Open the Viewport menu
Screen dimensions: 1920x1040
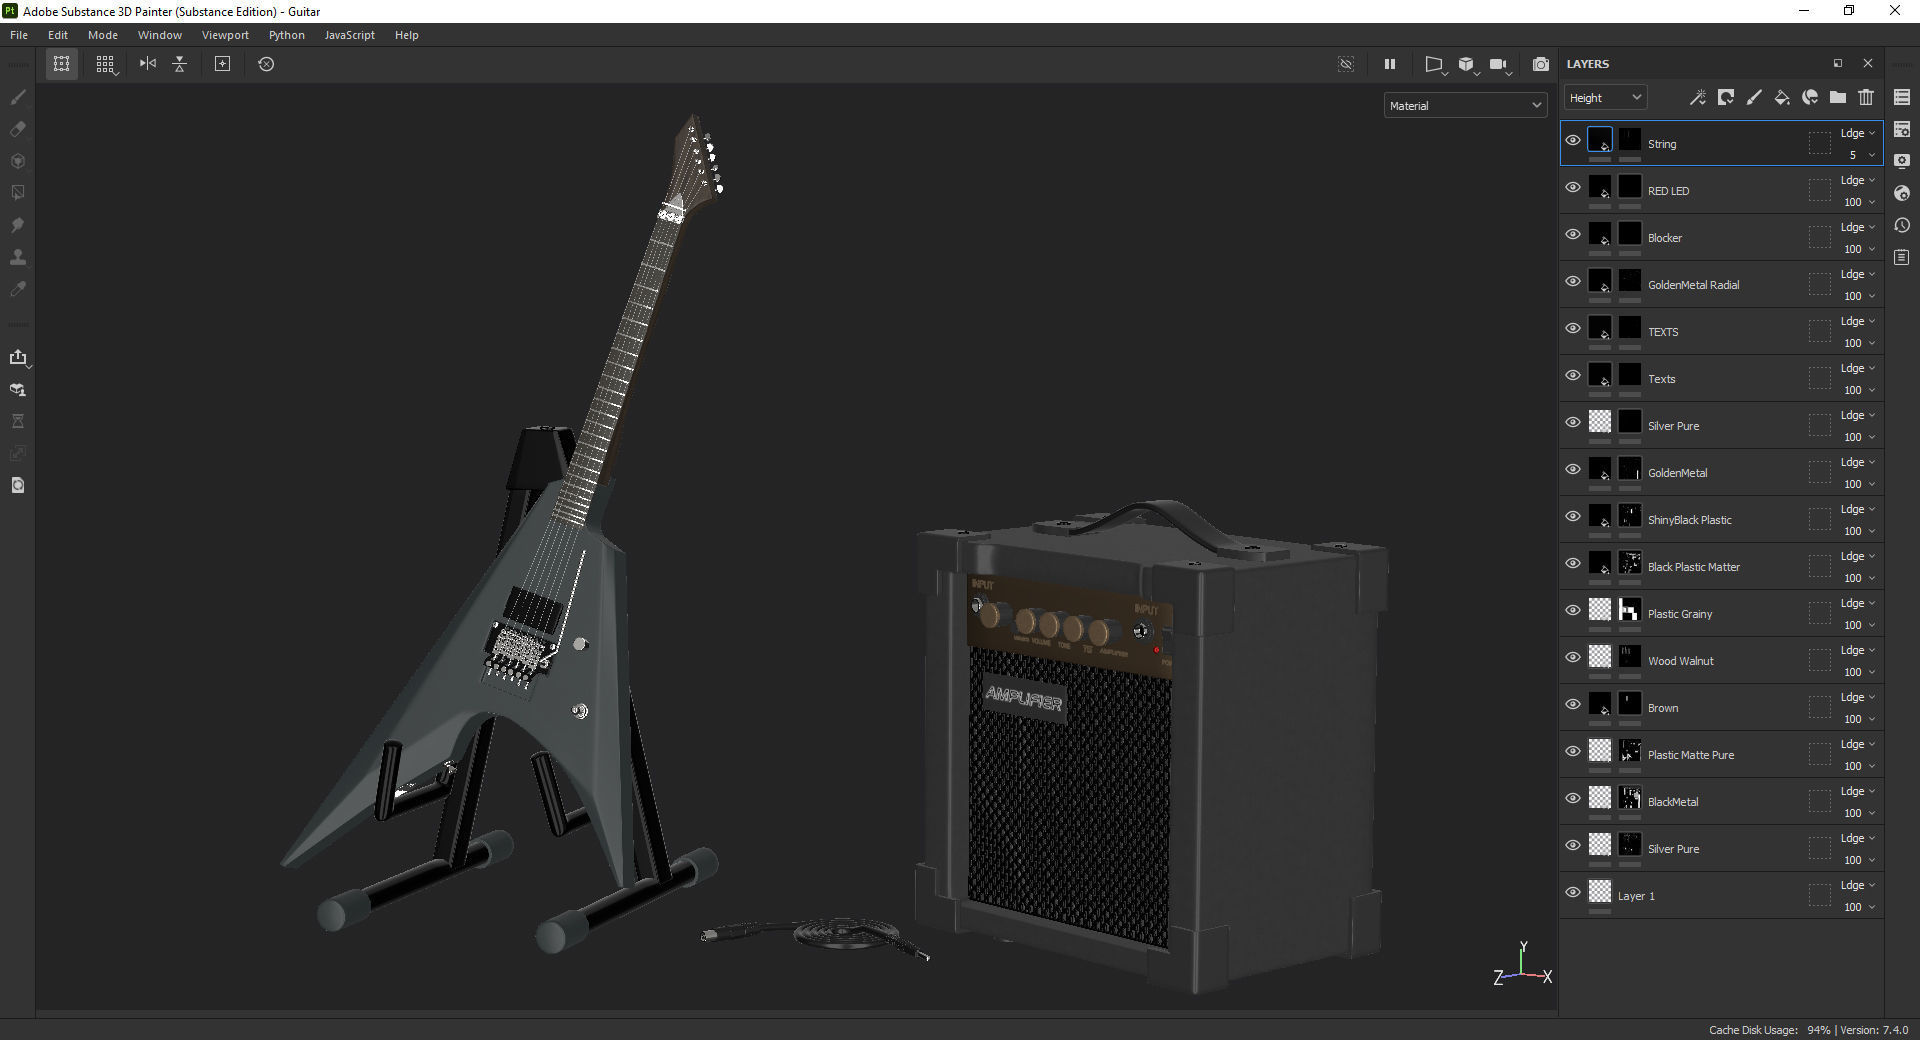225,35
